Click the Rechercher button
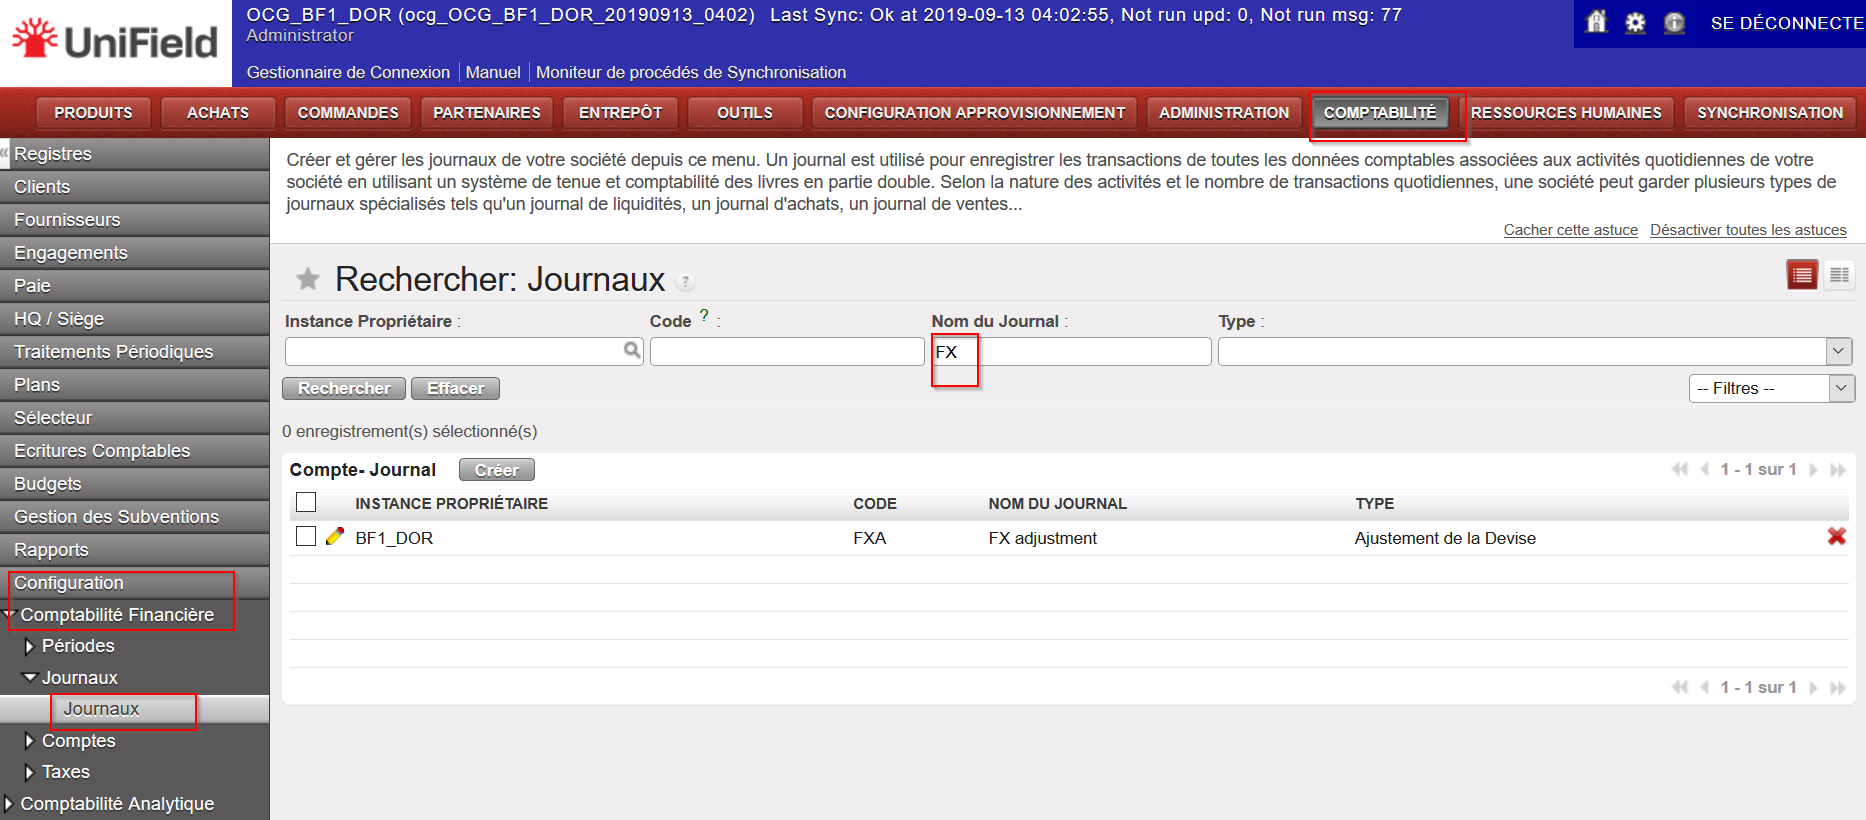 pyautogui.click(x=344, y=388)
